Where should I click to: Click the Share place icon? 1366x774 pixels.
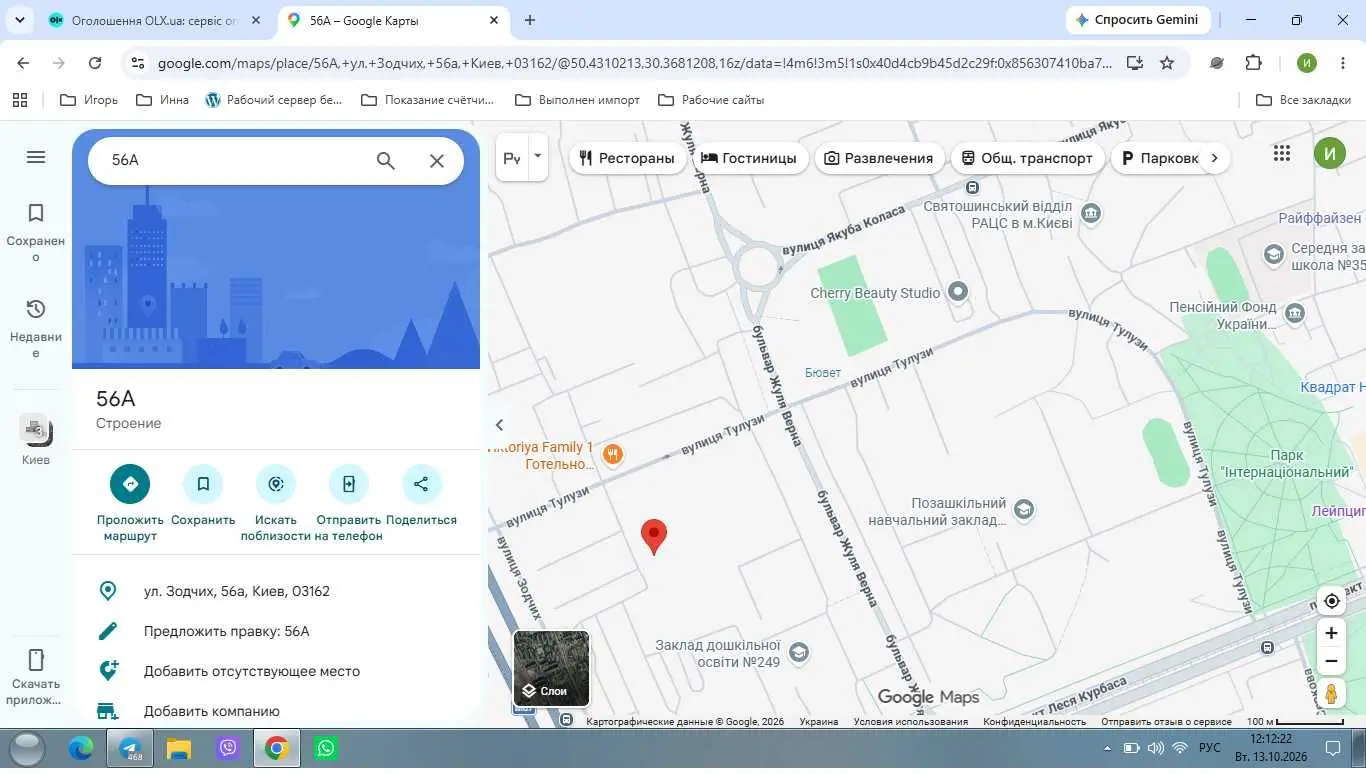421,484
